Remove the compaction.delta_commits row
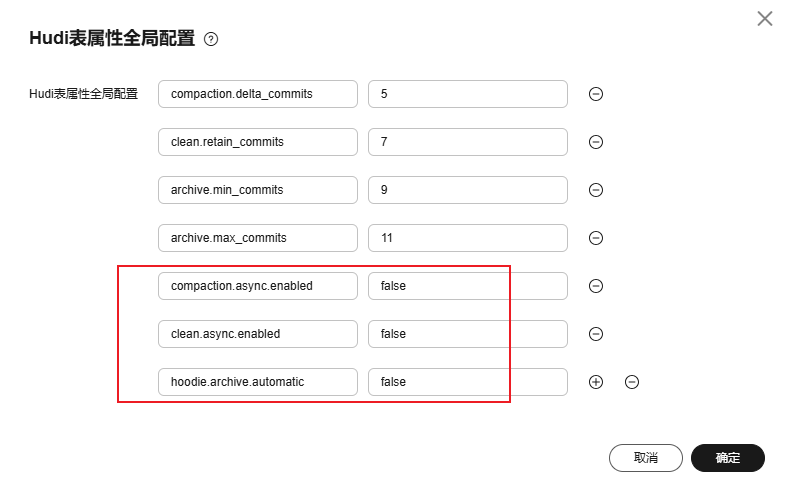 (596, 94)
